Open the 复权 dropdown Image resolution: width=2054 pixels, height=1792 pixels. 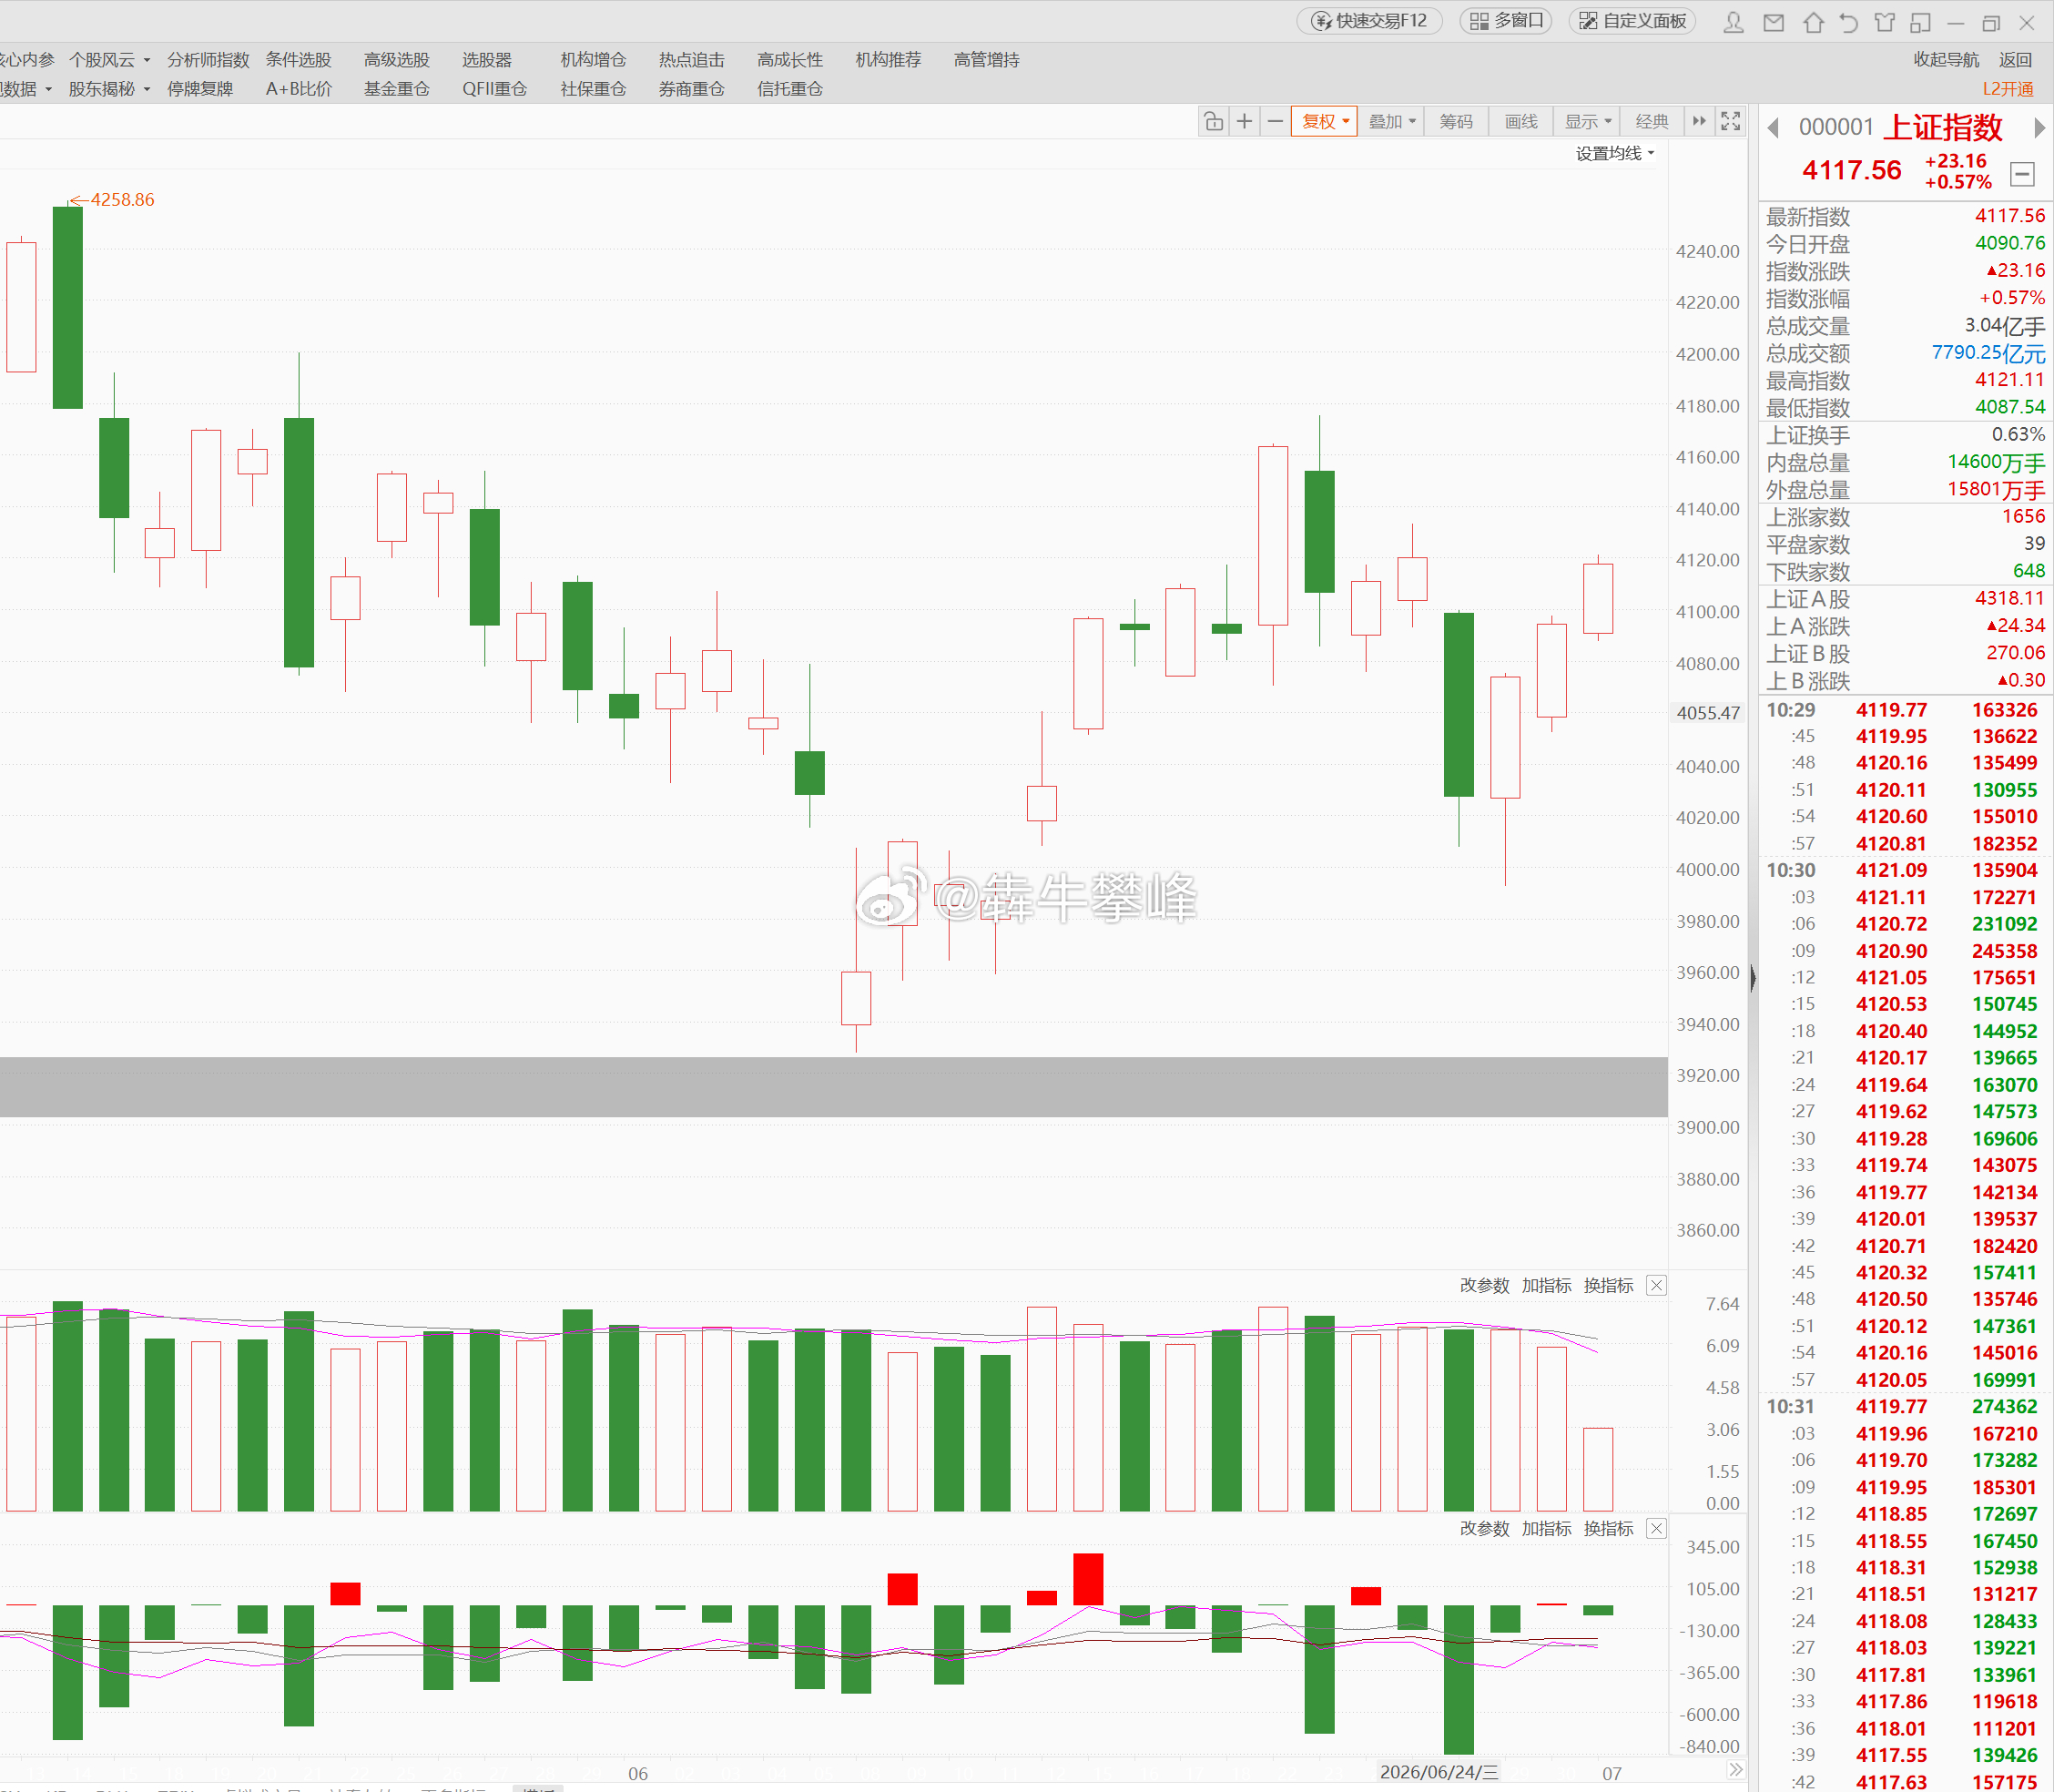(1324, 121)
